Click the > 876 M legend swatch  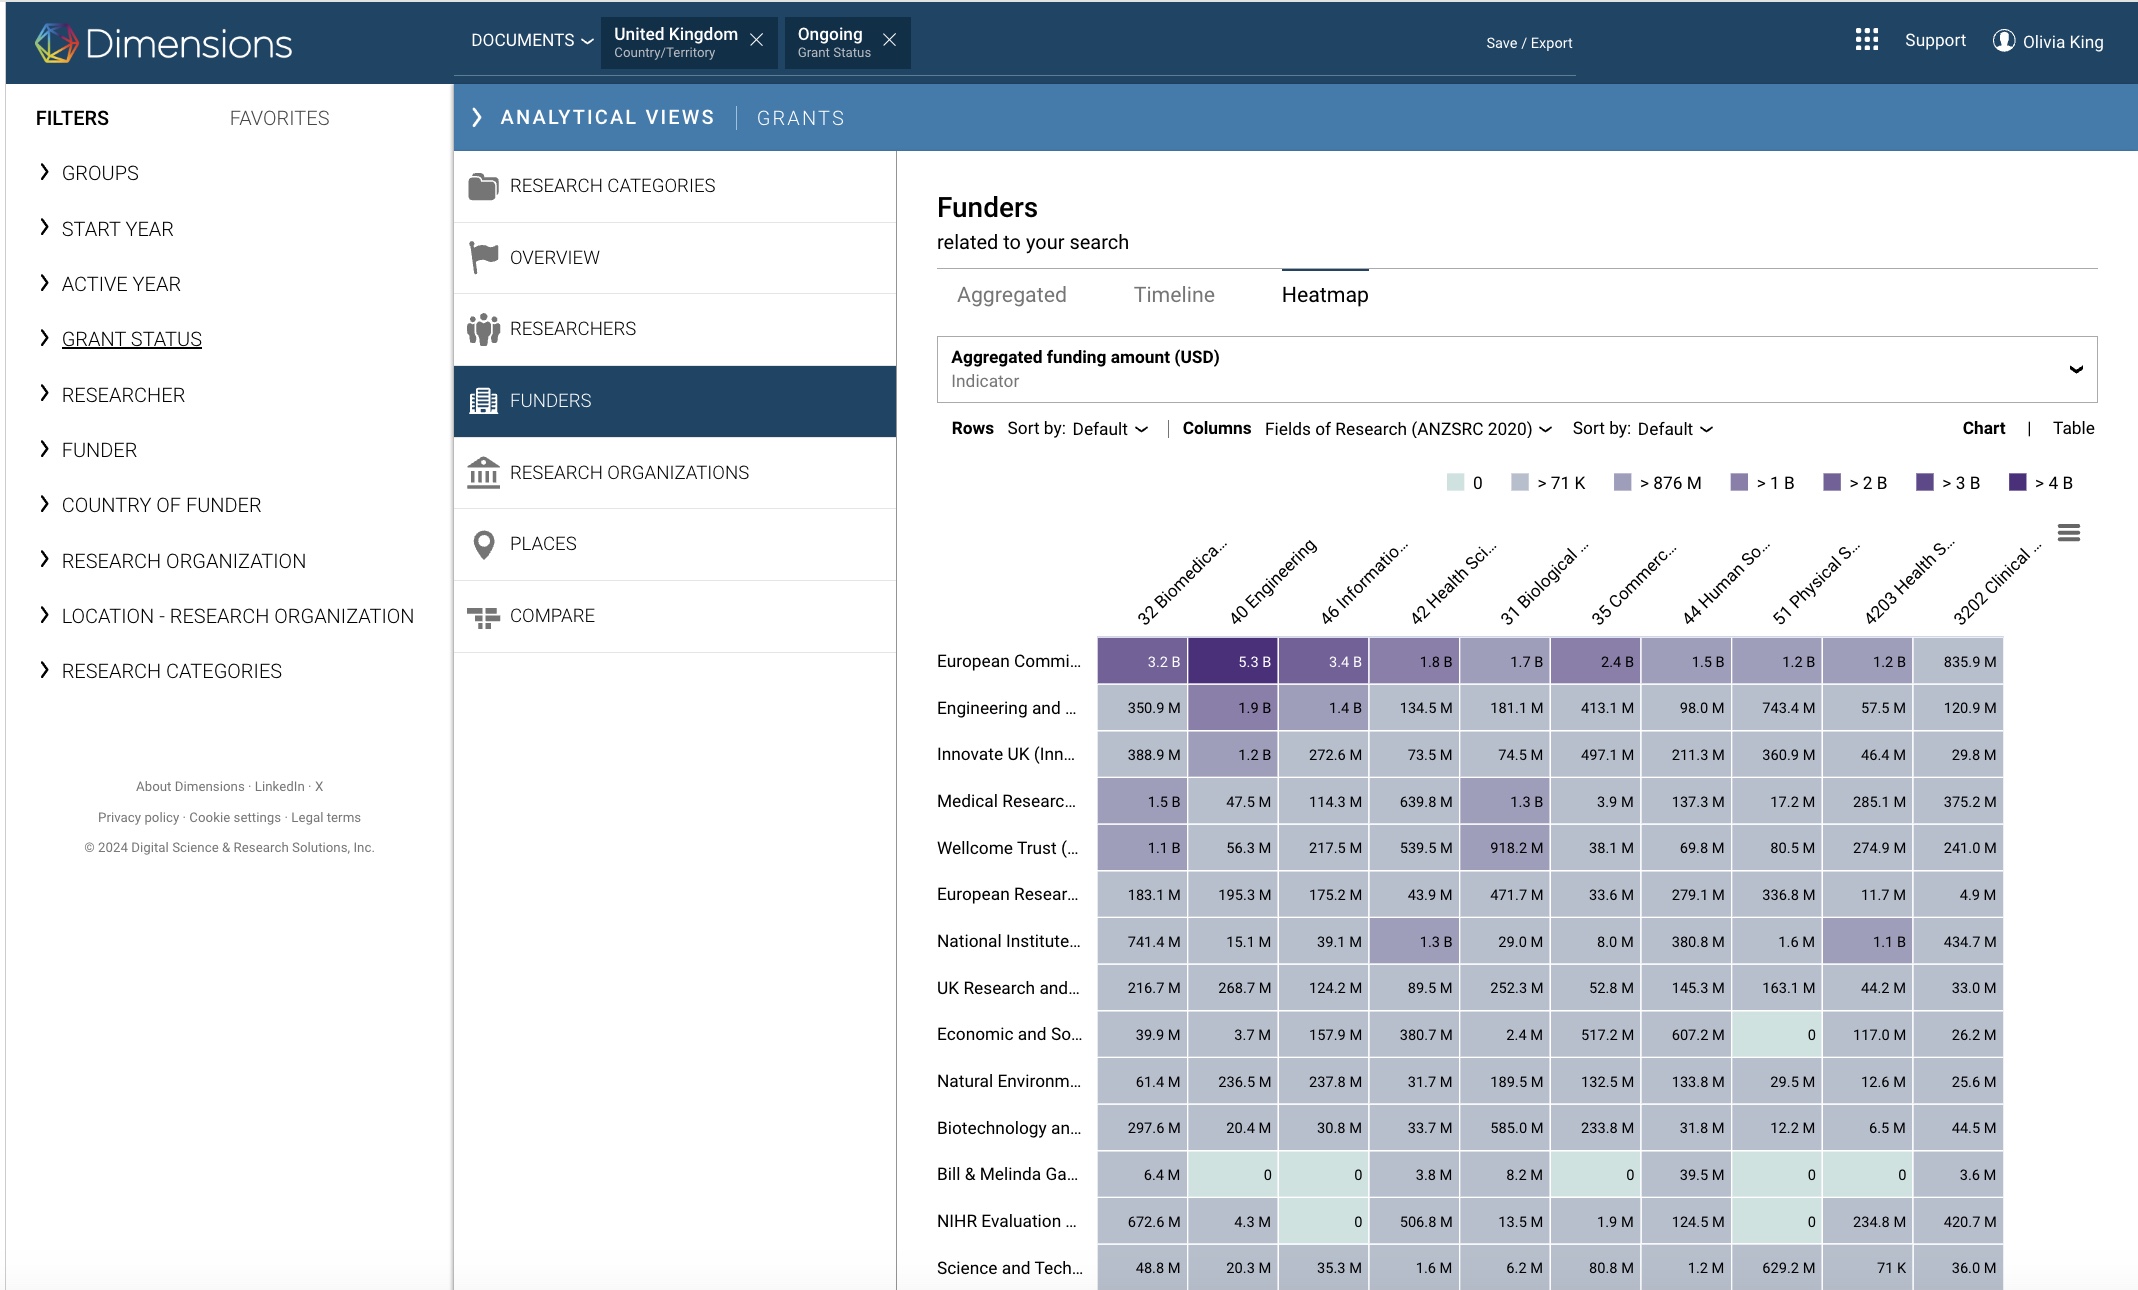1622,482
